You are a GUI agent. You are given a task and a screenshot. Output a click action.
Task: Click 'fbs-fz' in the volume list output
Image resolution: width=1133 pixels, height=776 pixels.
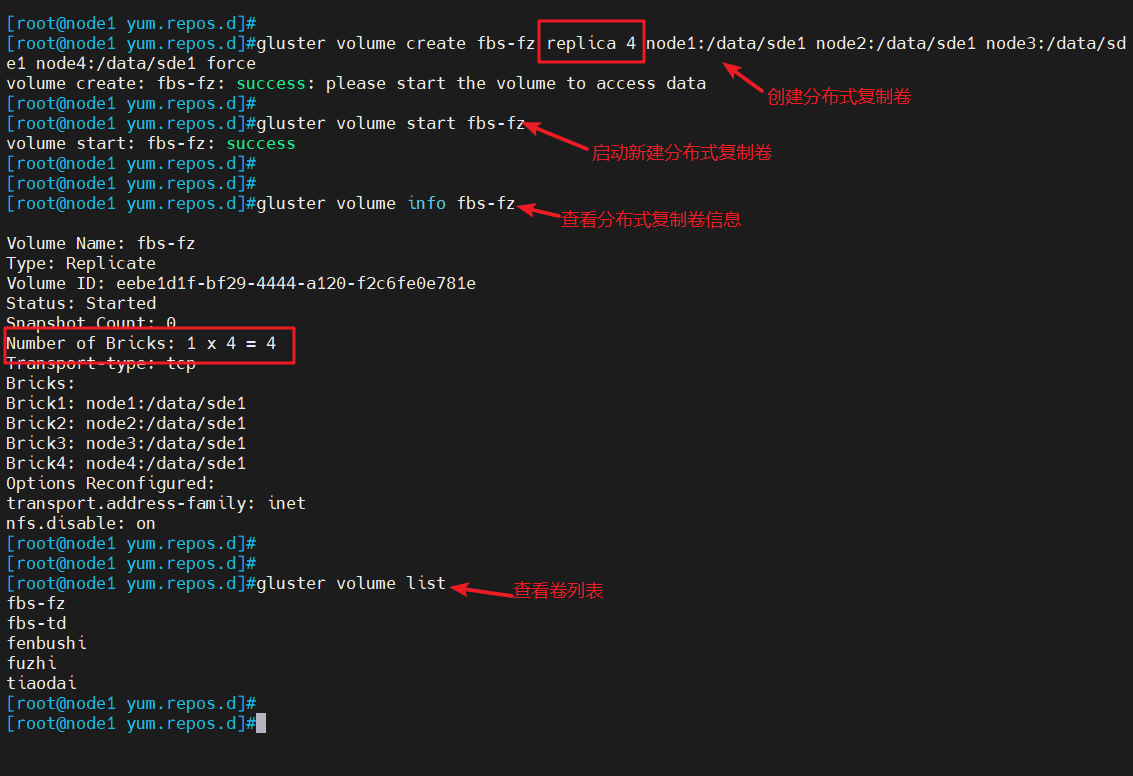(x=36, y=603)
